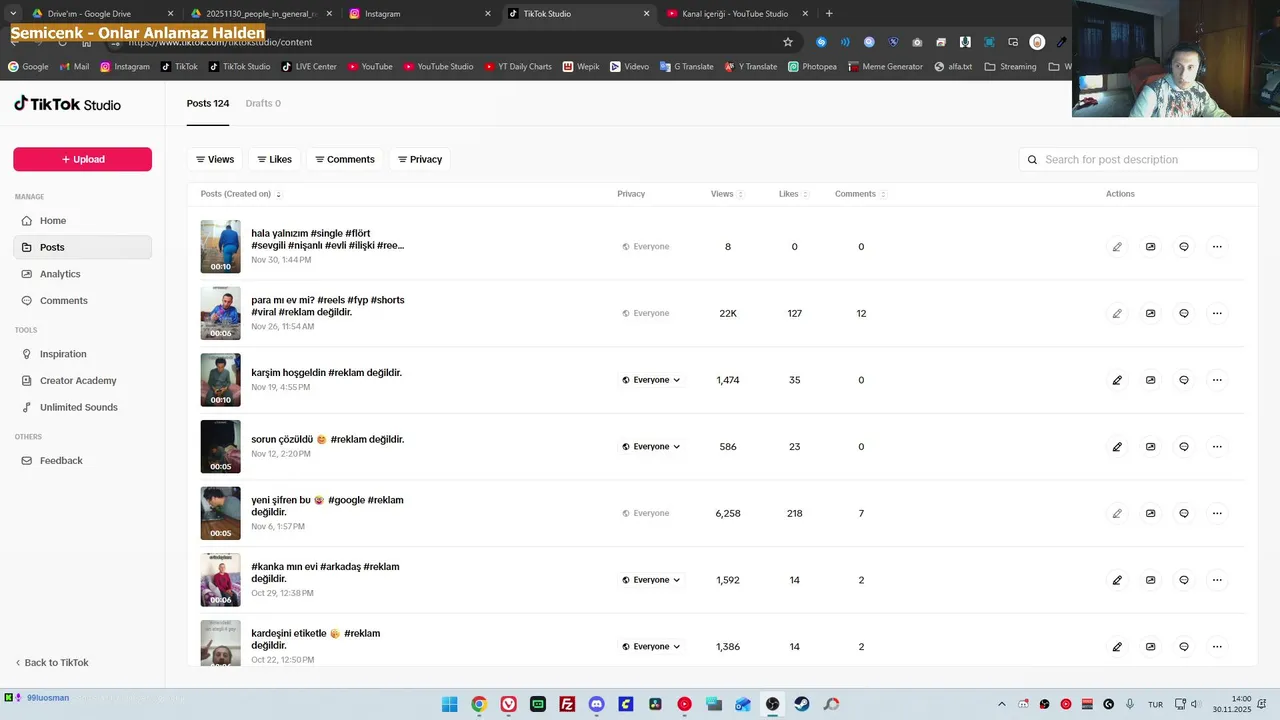Open FileZilla from the taskbar
This screenshot has height=720, width=1280.
pos(567,704)
